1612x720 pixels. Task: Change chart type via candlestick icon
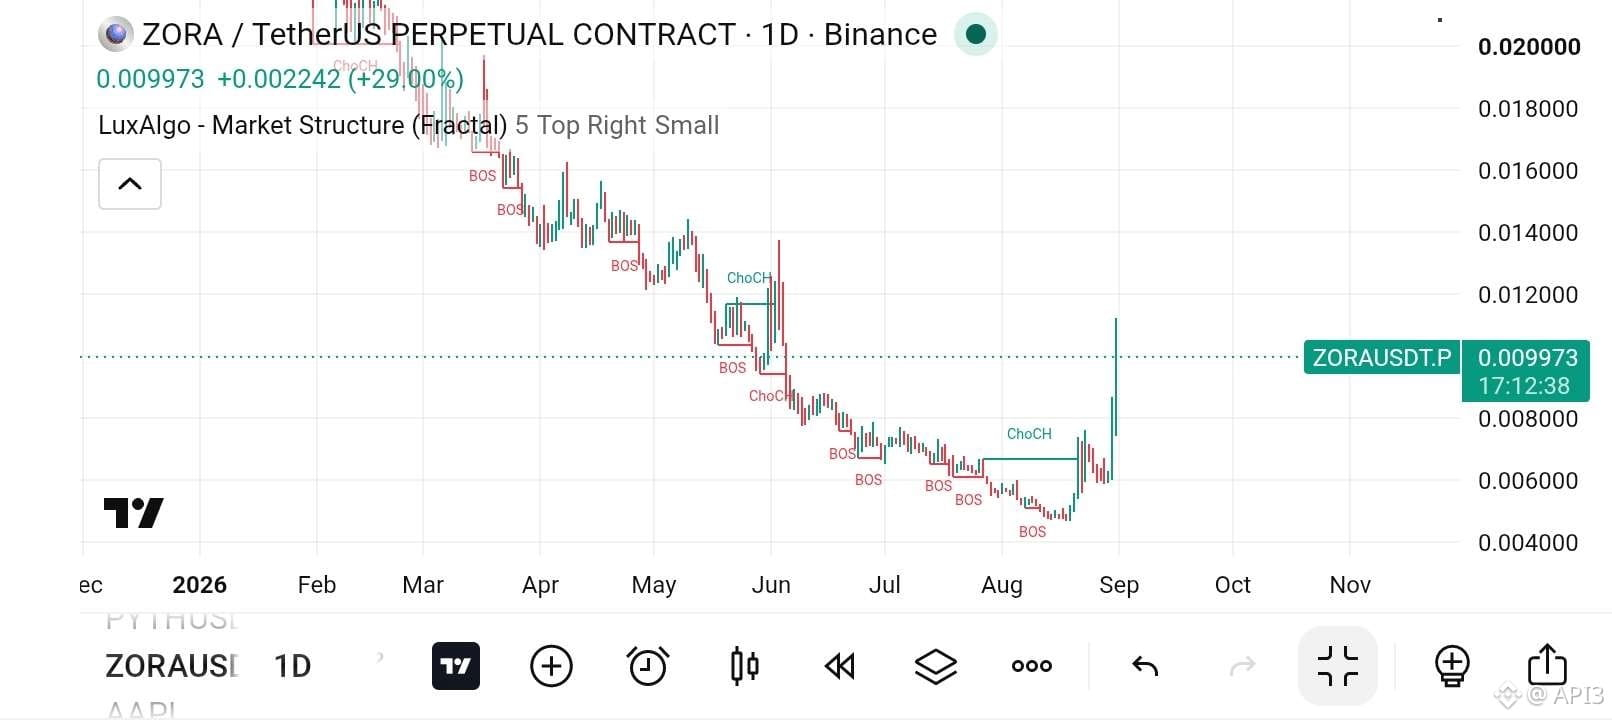(x=744, y=666)
